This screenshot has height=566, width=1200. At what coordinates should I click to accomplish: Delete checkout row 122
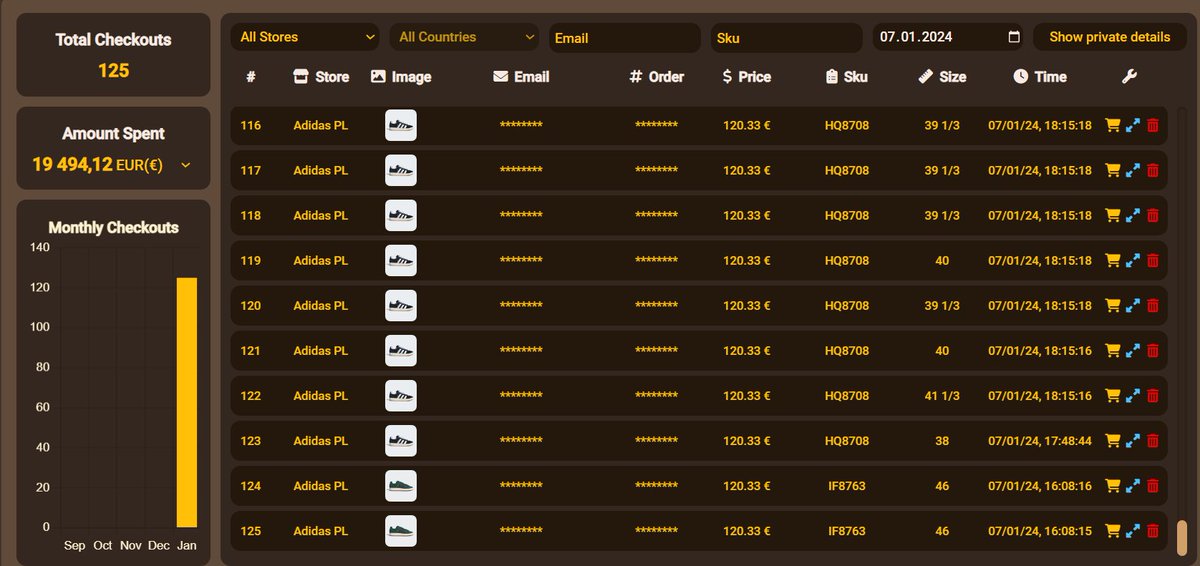pos(1153,395)
